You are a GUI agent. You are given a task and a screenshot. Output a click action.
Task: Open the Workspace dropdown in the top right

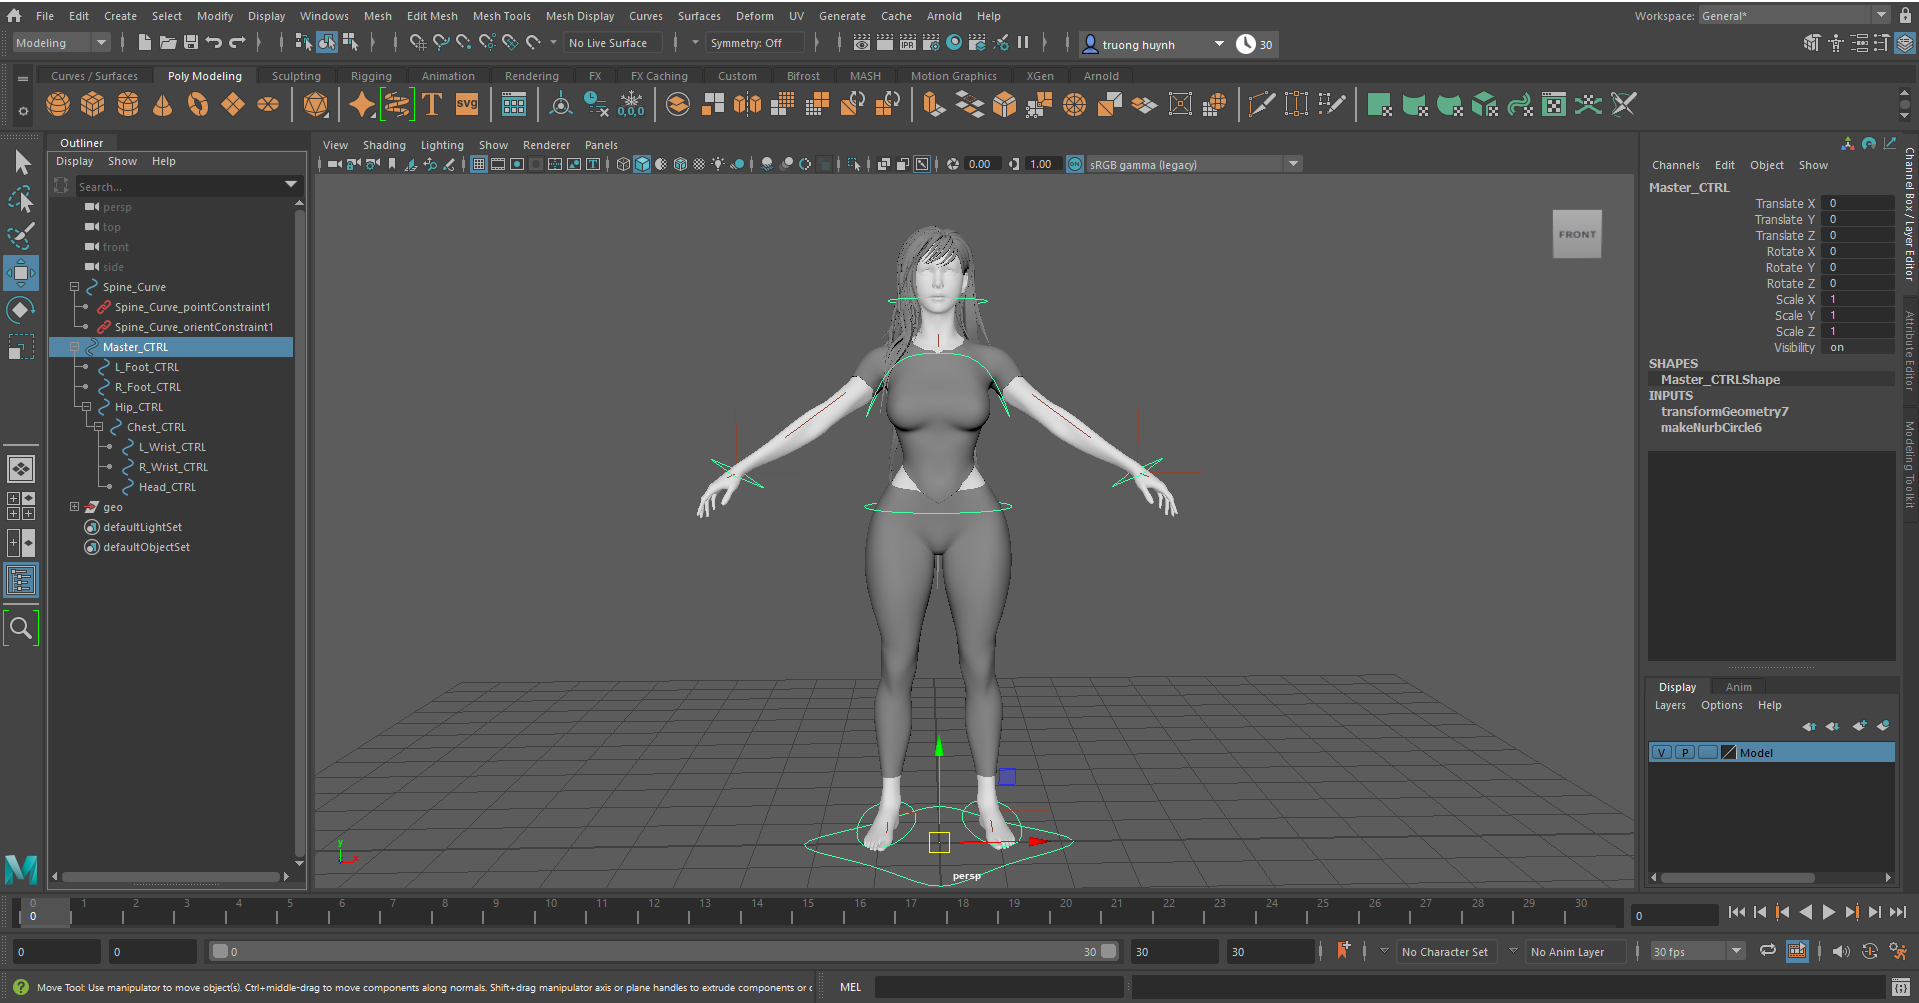[x=1881, y=14]
